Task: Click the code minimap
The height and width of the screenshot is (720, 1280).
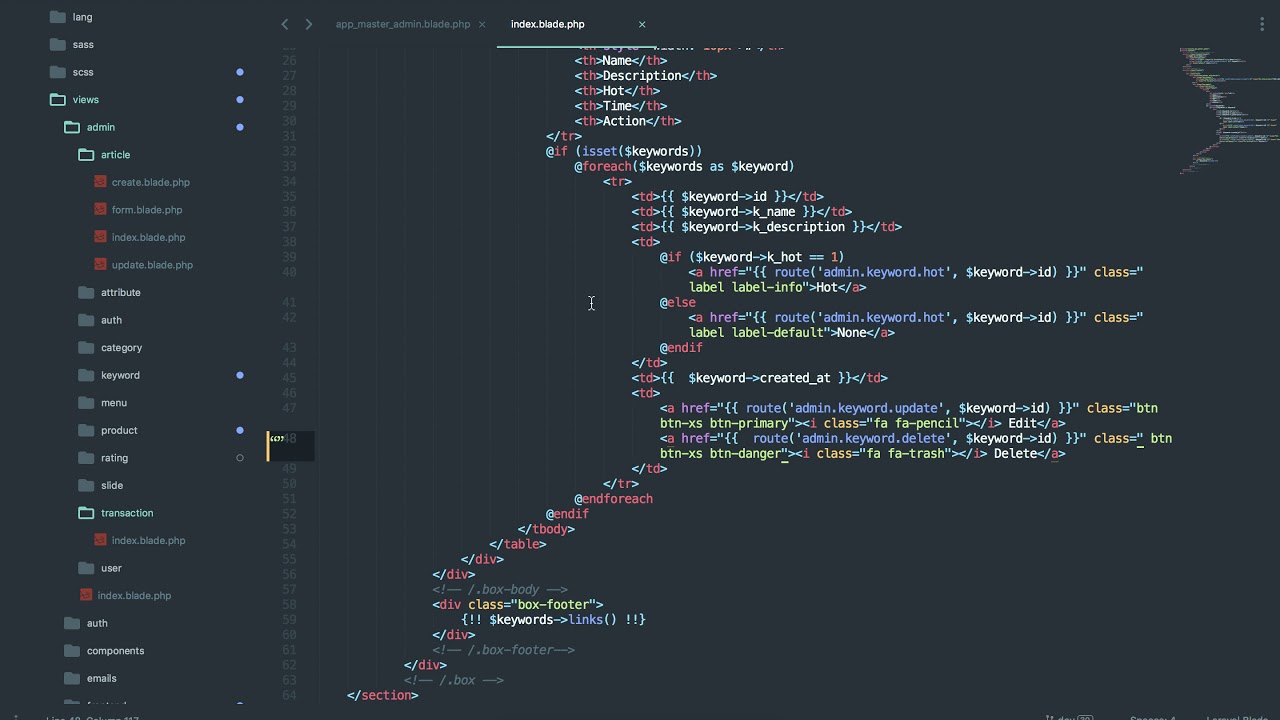Action: click(x=1228, y=110)
